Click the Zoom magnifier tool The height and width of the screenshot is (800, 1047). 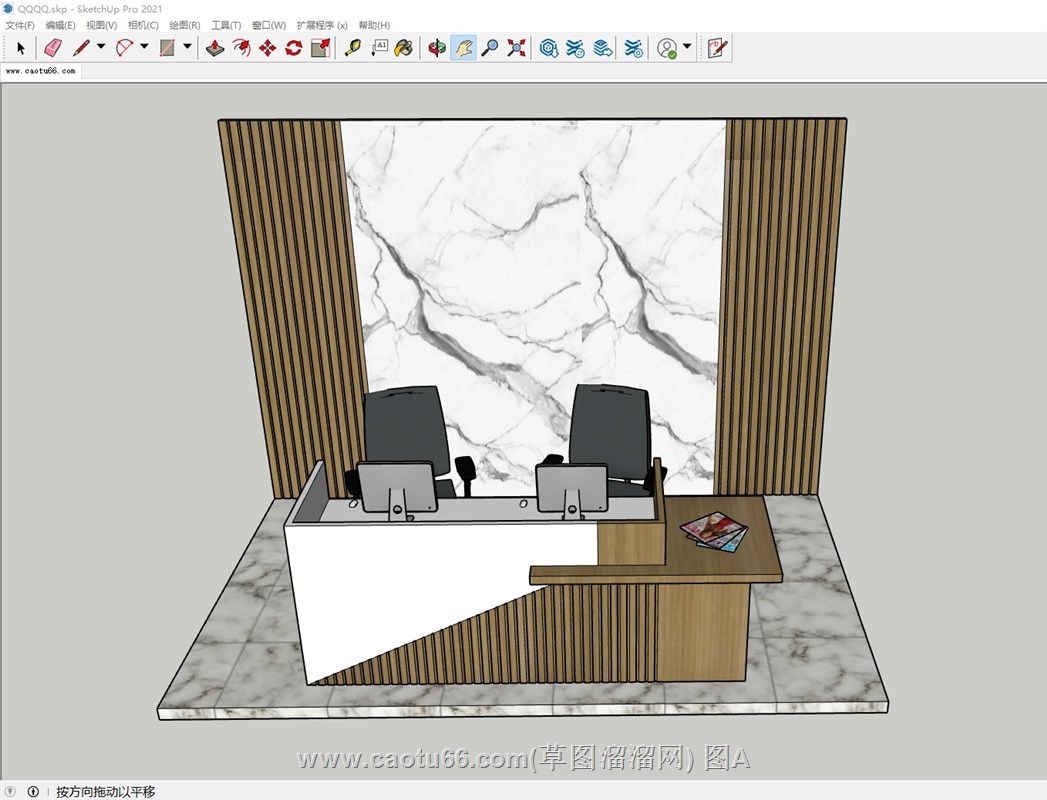[x=490, y=47]
